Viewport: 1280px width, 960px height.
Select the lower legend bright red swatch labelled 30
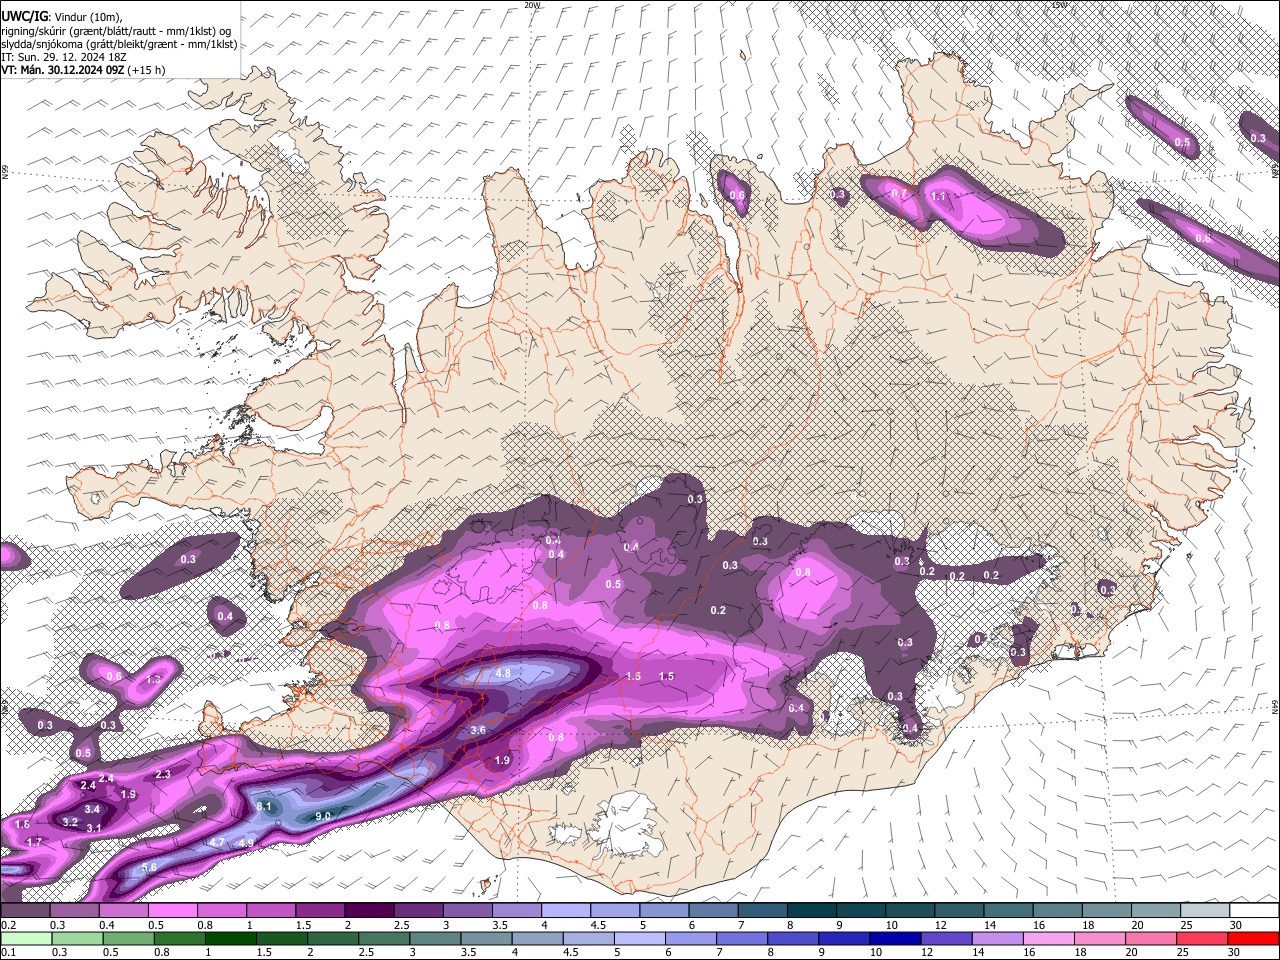(x=1253, y=938)
